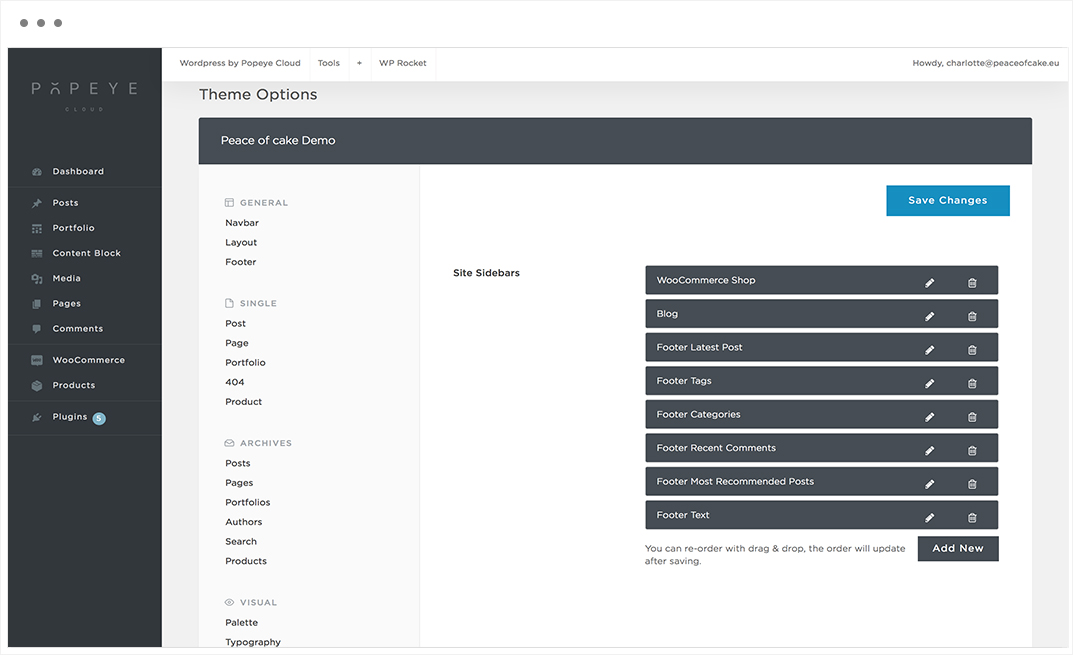1073x655 pixels.
Task: Delete the Footer Tags sidebar
Action: pos(972,383)
